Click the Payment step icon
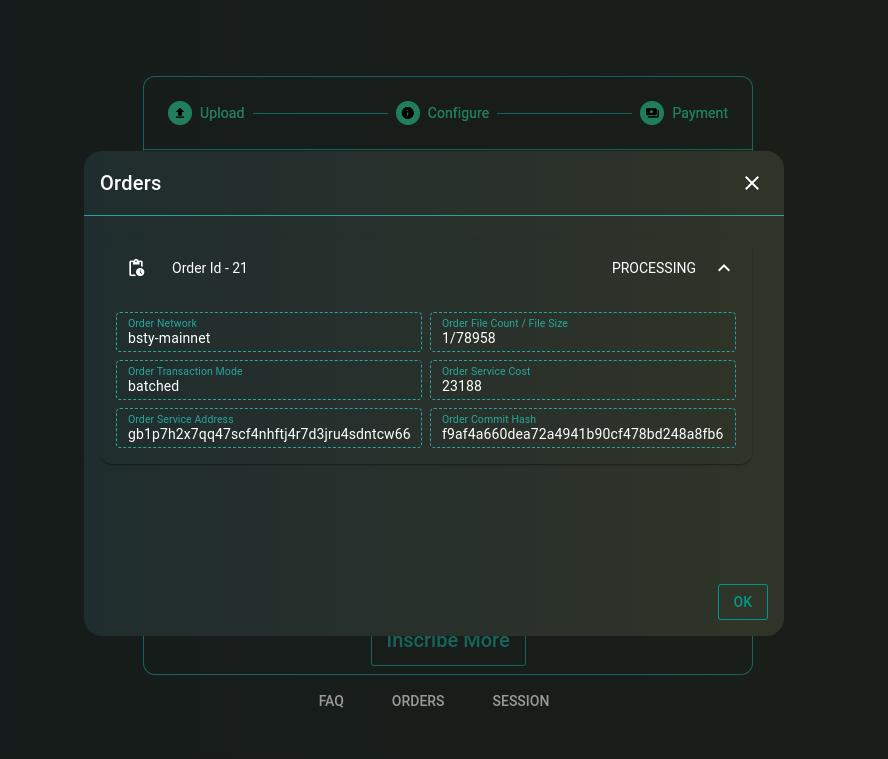Viewport: 888px width, 759px height. [652, 113]
